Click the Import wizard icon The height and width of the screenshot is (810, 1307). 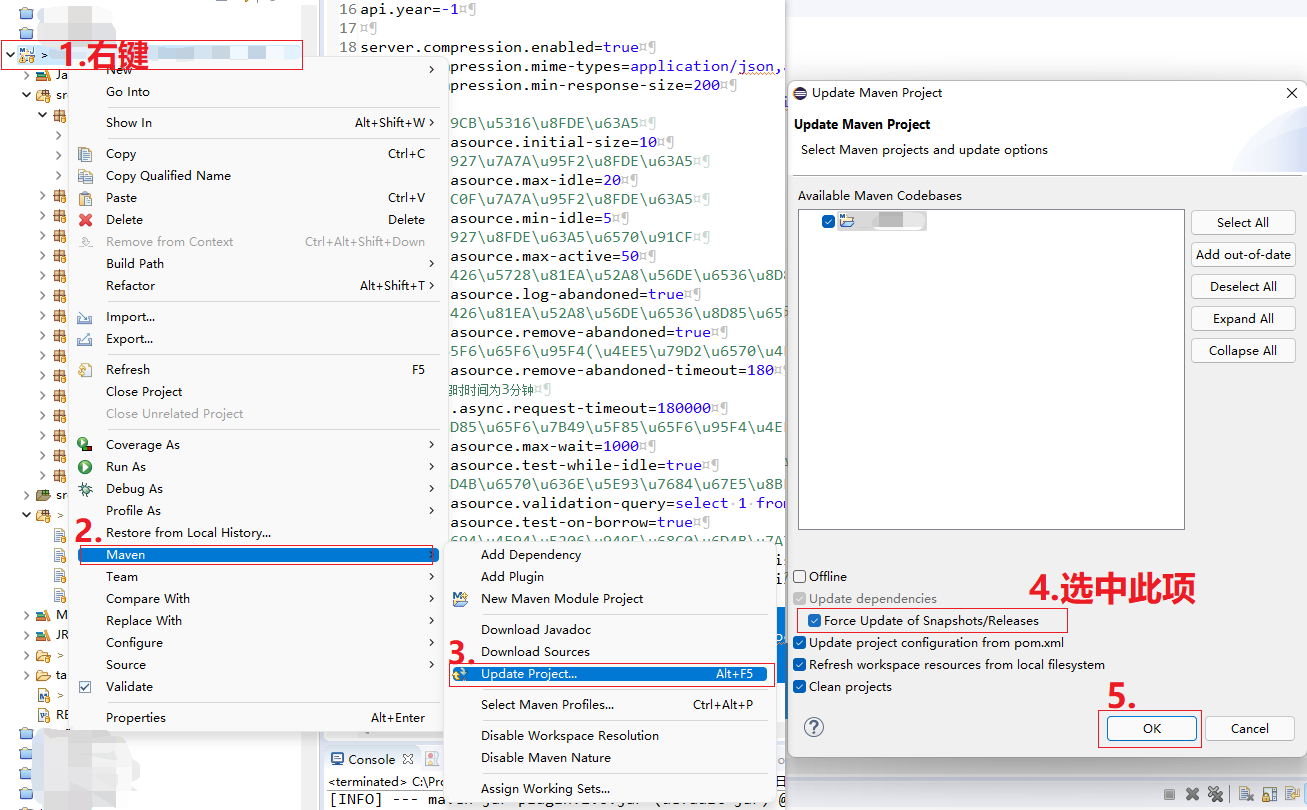coord(85,316)
